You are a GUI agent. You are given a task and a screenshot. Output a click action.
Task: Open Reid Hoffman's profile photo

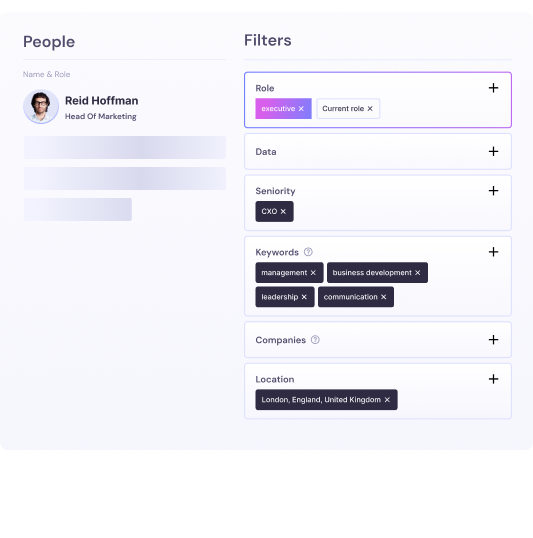point(41,106)
